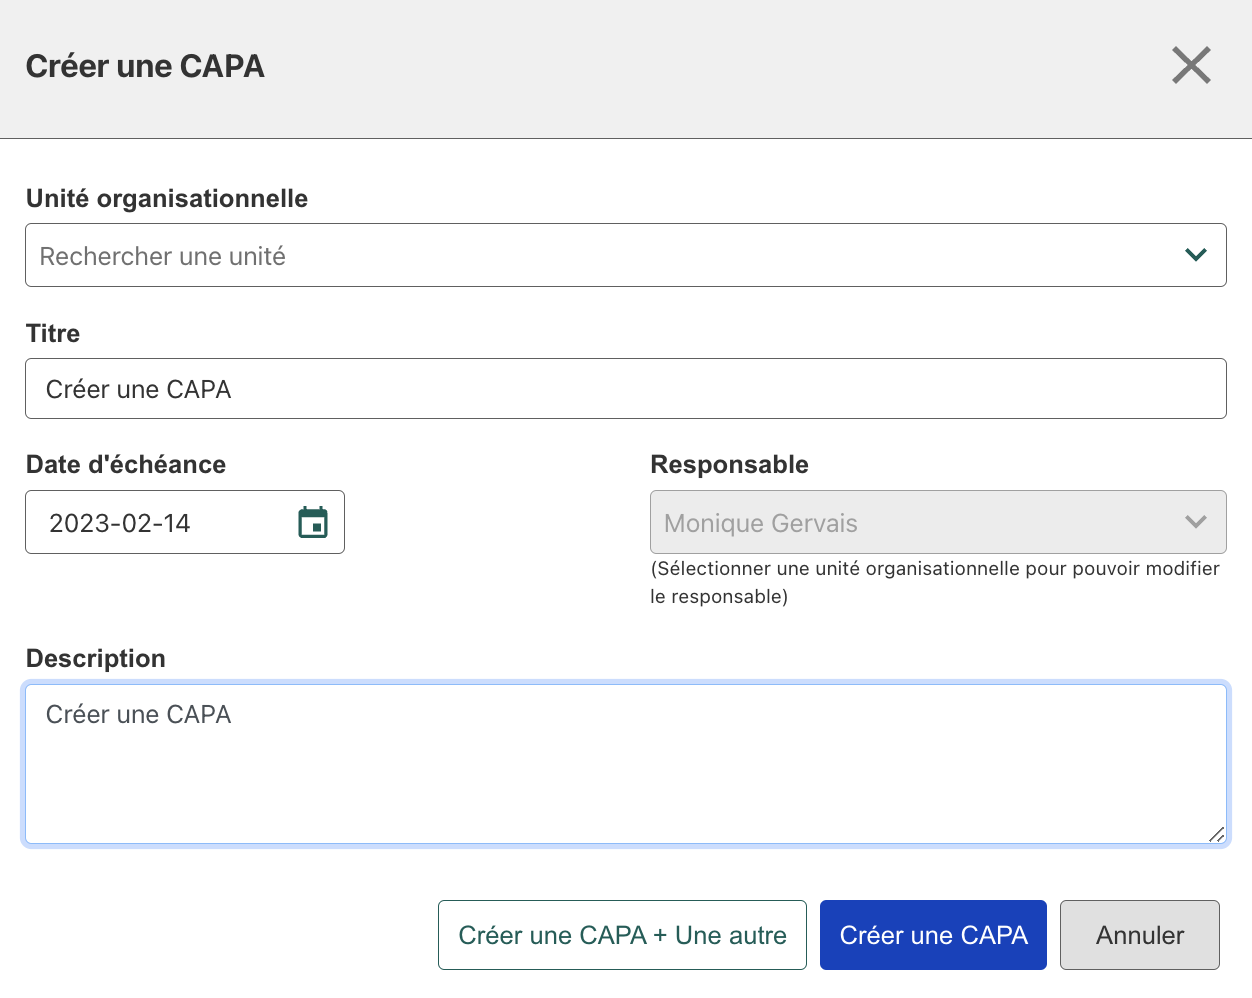
Task: Click into the Titre text field
Action: [625, 389]
